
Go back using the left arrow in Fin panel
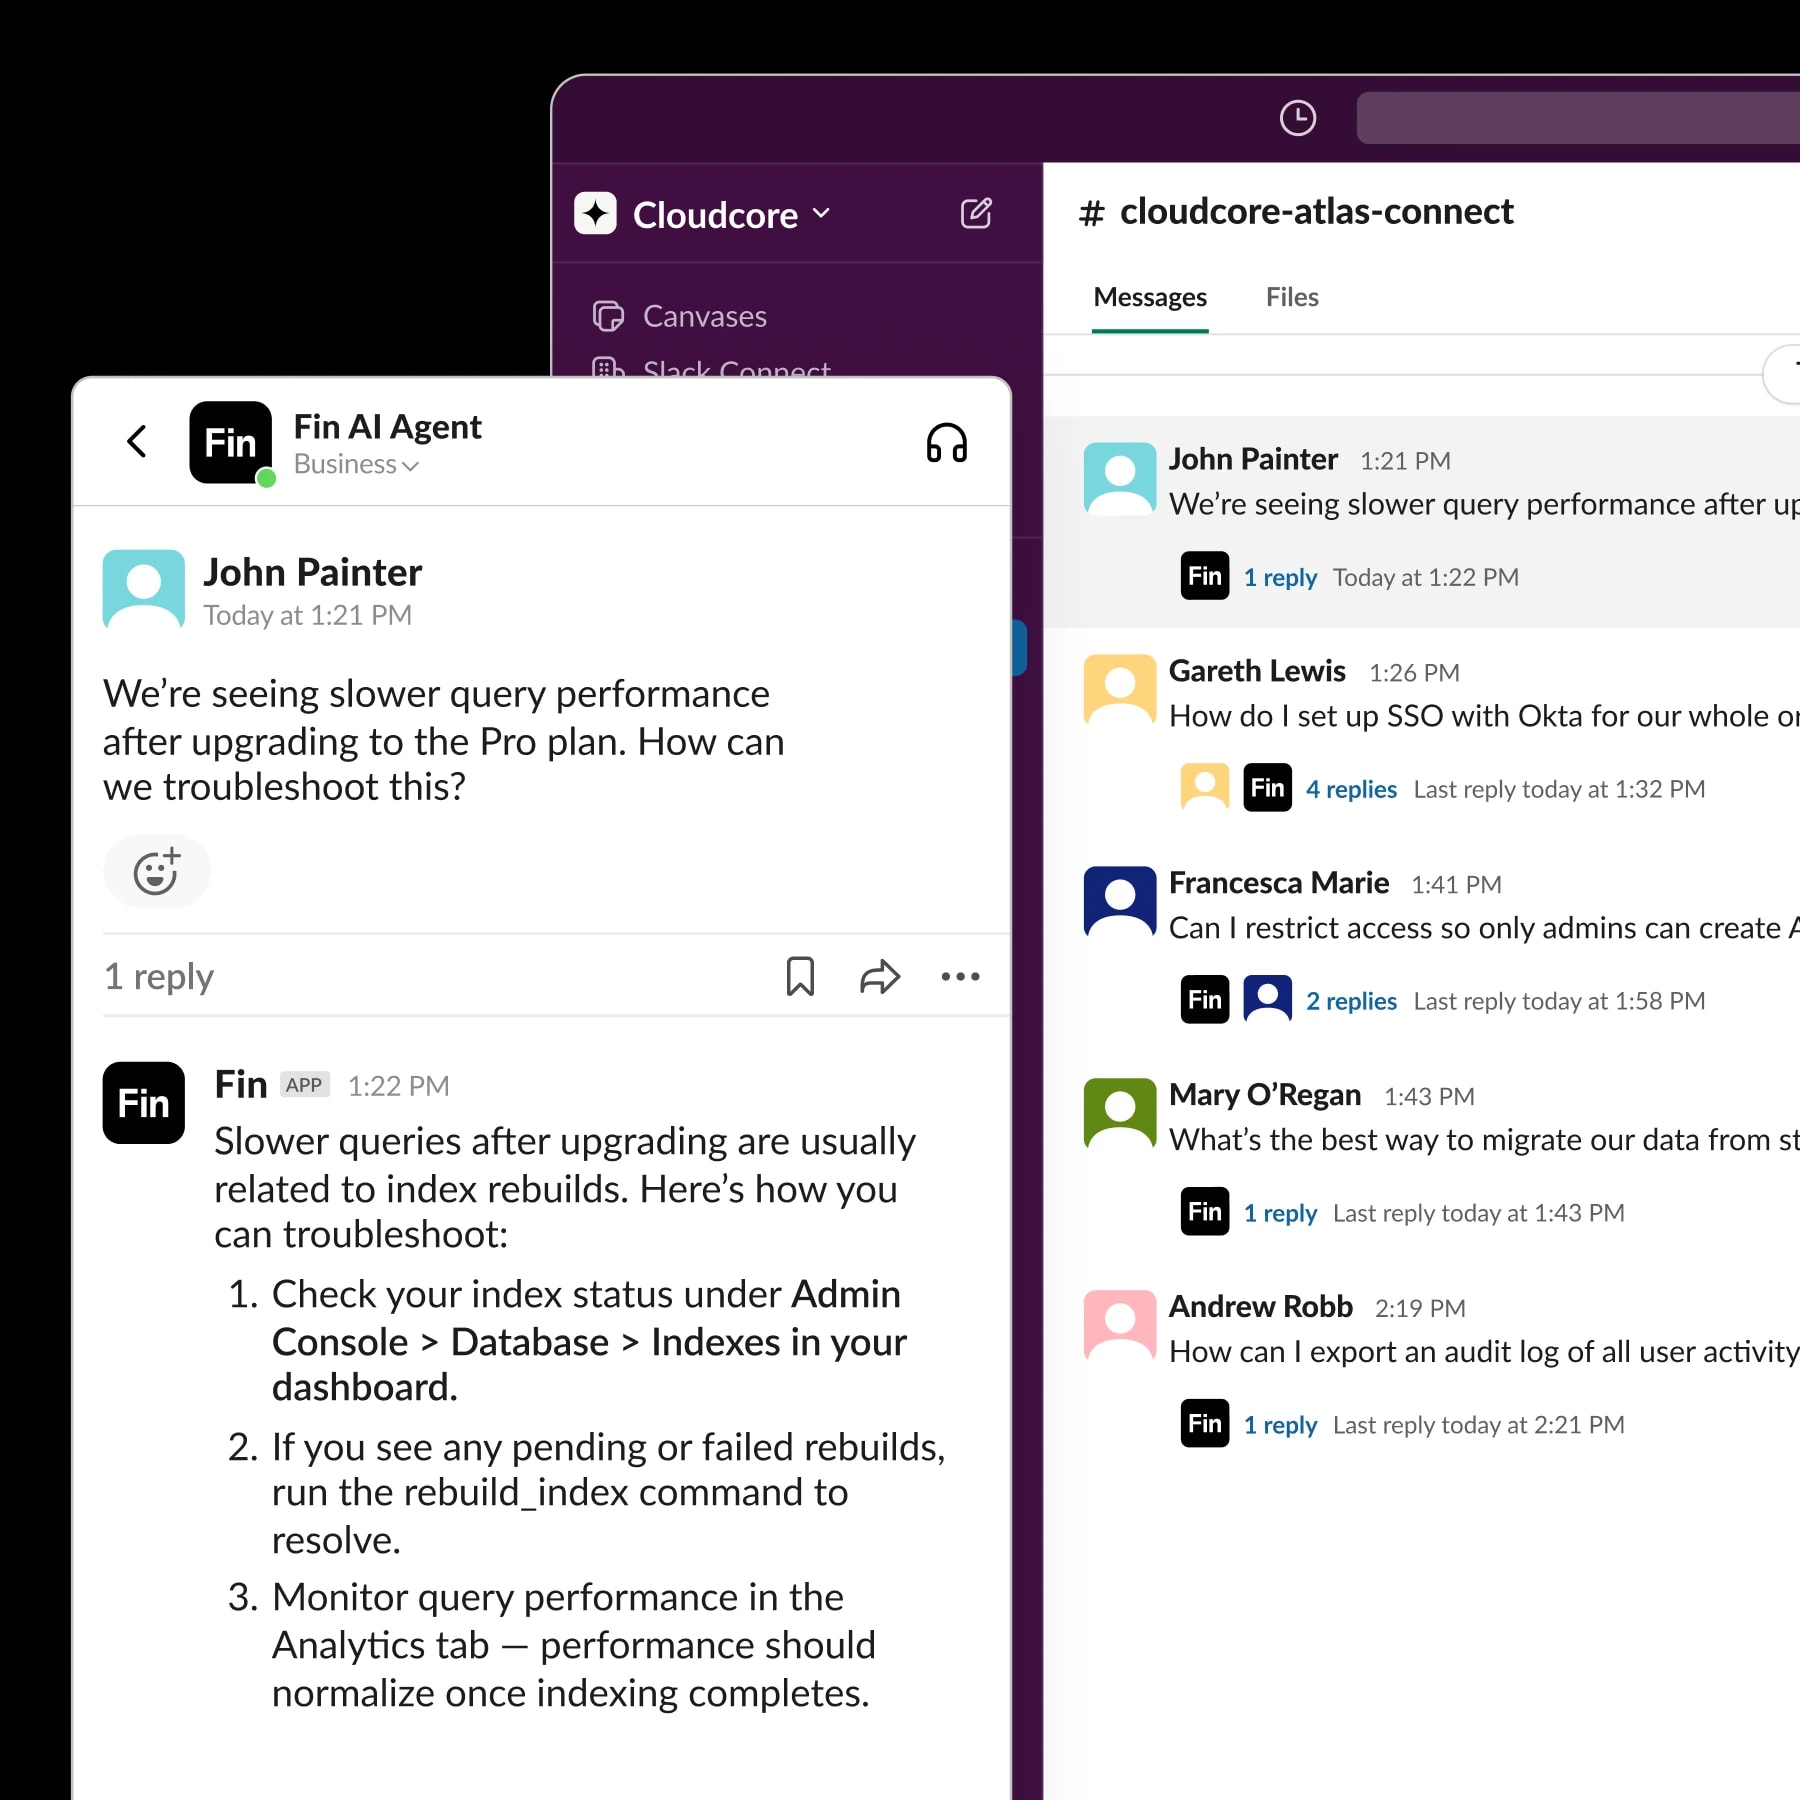pyautogui.click(x=137, y=441)
